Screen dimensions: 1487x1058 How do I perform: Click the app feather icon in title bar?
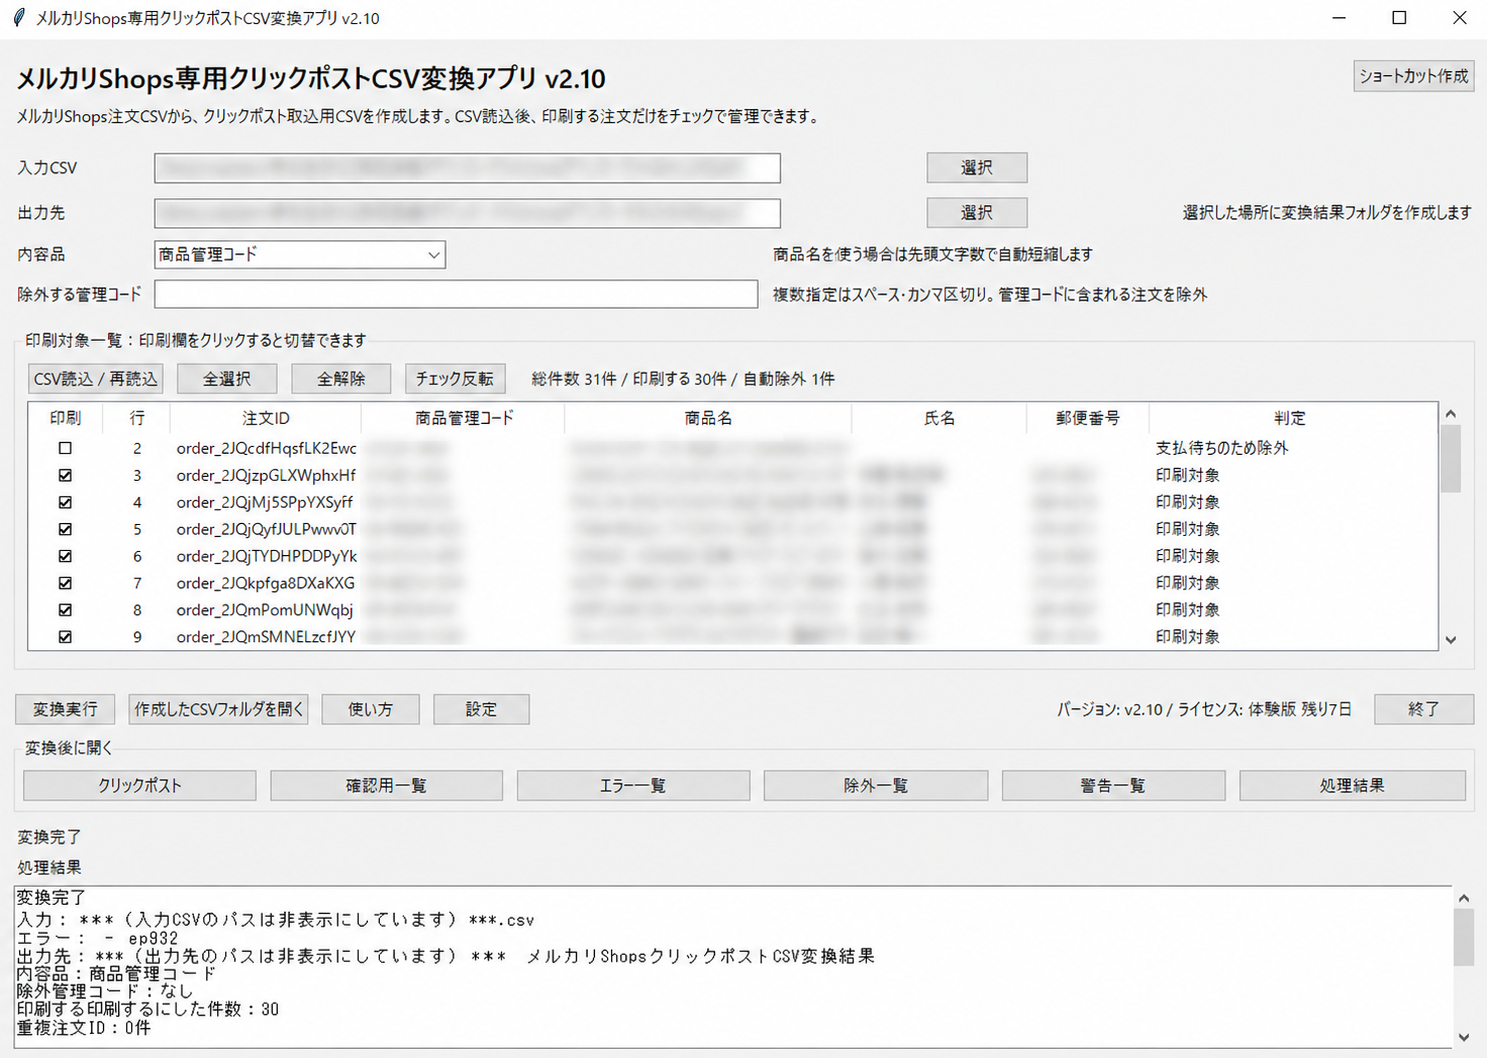pos(19,18)
